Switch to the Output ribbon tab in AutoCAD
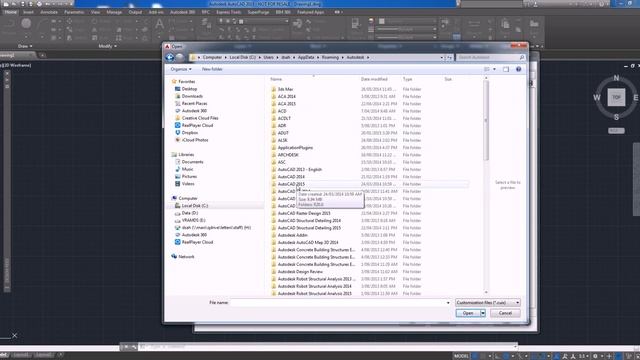This screenshot has height=360, width=640. point(135,12)
